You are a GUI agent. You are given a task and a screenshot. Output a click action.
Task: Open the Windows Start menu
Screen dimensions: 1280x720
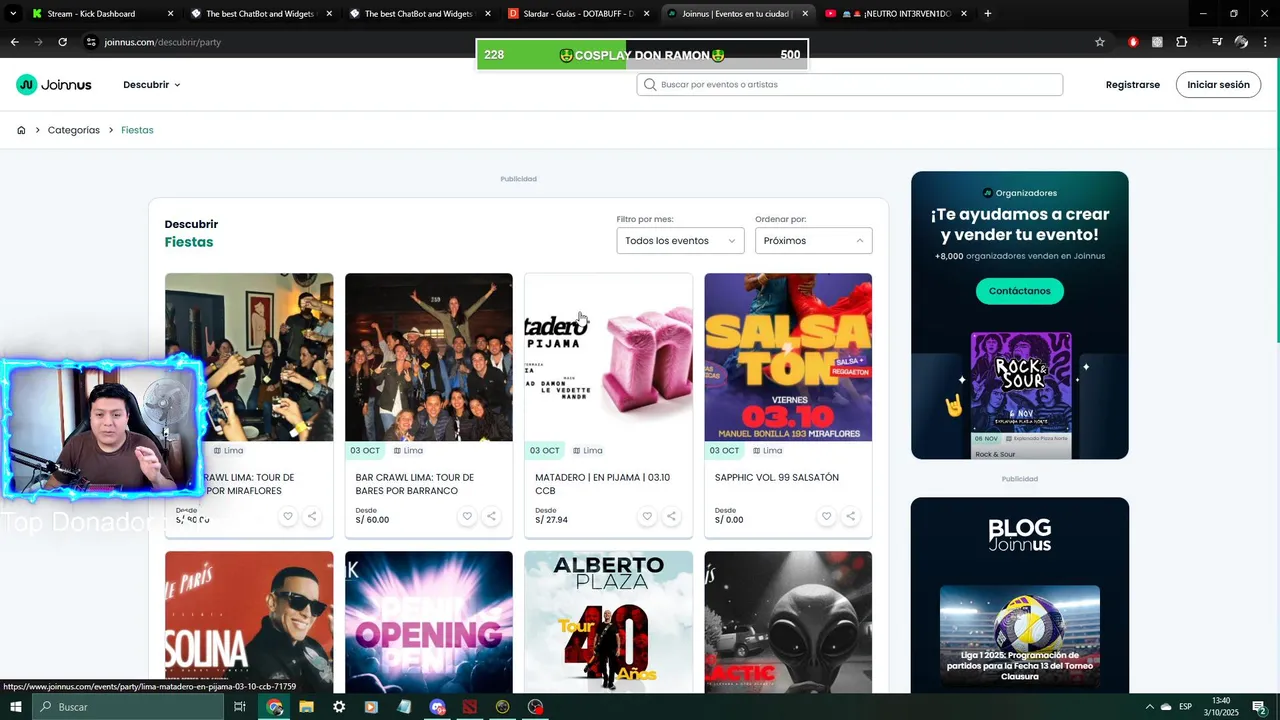16,707
